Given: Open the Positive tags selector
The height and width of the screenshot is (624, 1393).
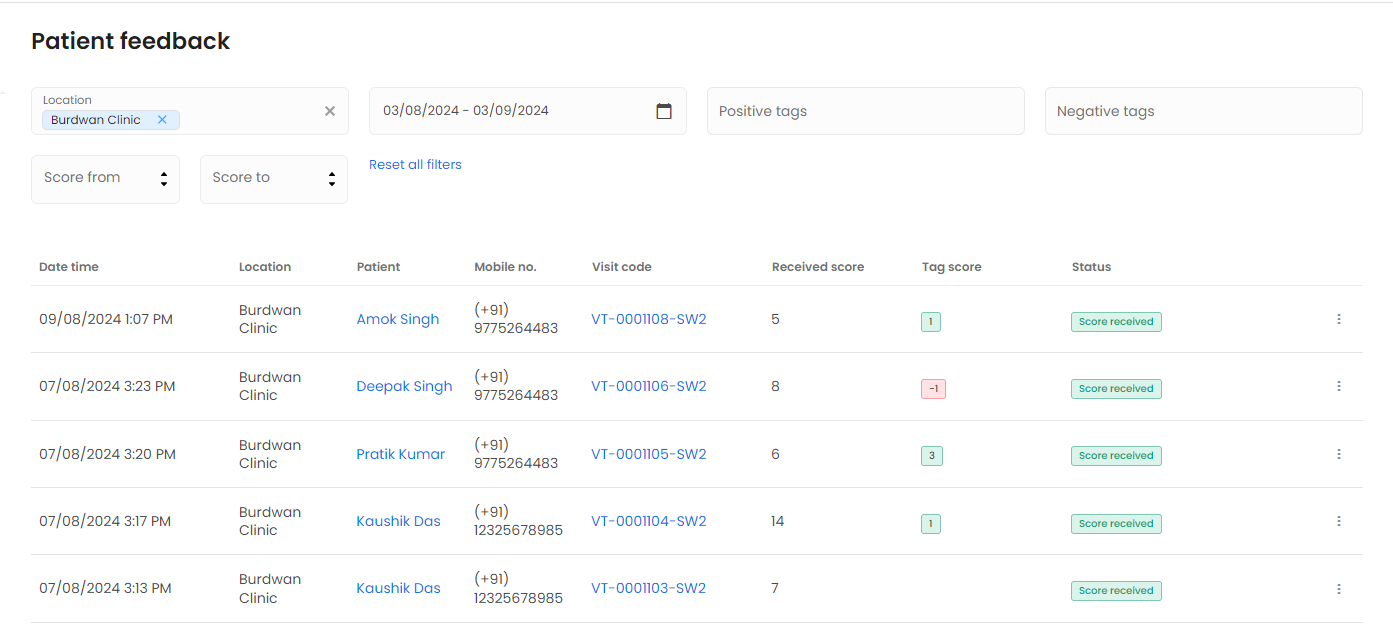Looking at the screenshot, I should click(865, 111).
